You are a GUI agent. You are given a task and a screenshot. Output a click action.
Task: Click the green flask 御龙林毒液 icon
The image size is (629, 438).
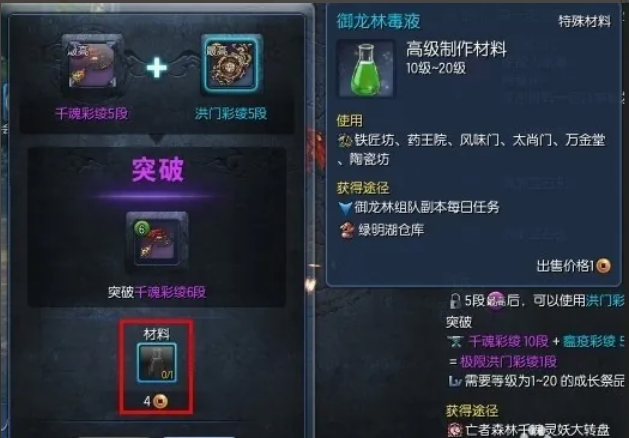[365, 69]
